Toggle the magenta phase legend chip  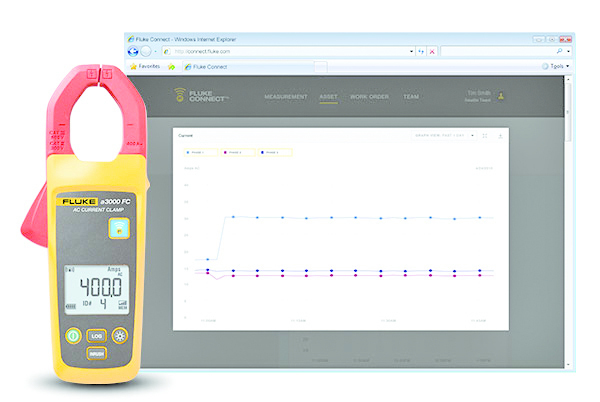[x=238, y=152]
